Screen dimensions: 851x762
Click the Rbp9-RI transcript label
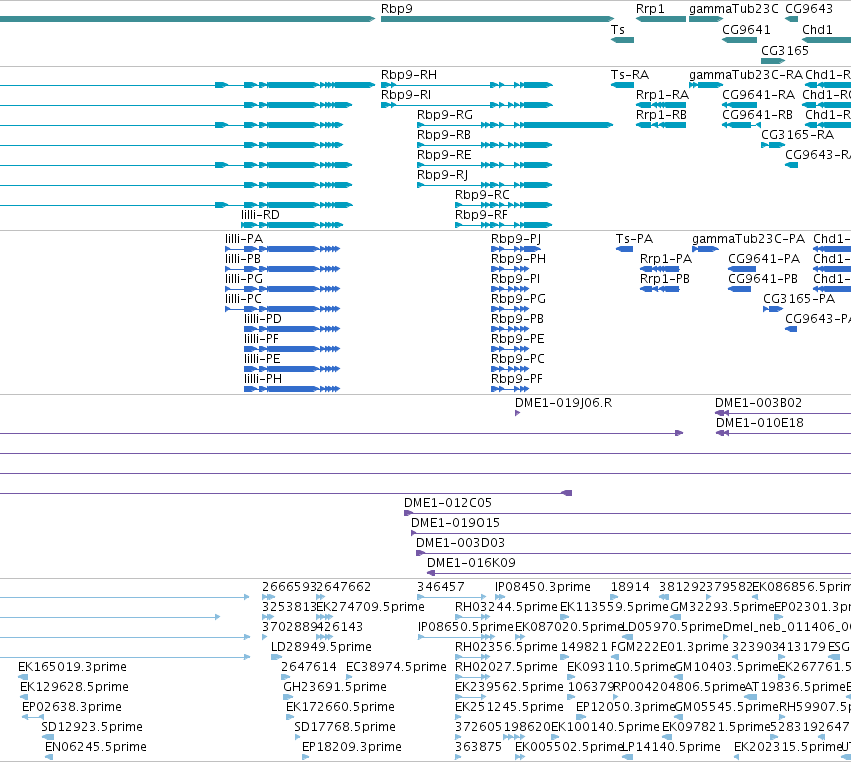click(x=406, y=94)
